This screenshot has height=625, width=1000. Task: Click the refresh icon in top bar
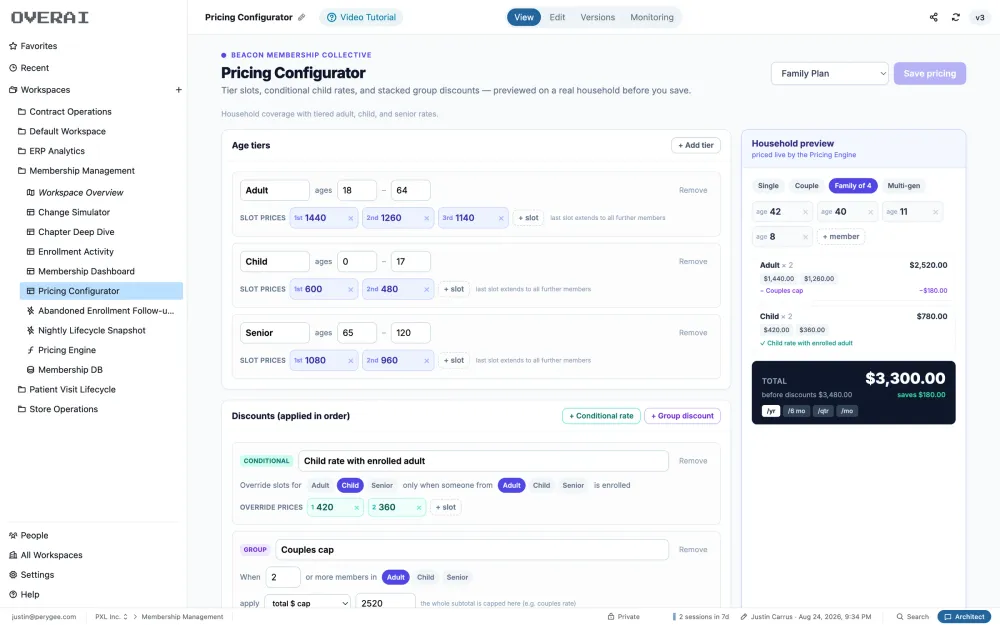click(955, 17)
